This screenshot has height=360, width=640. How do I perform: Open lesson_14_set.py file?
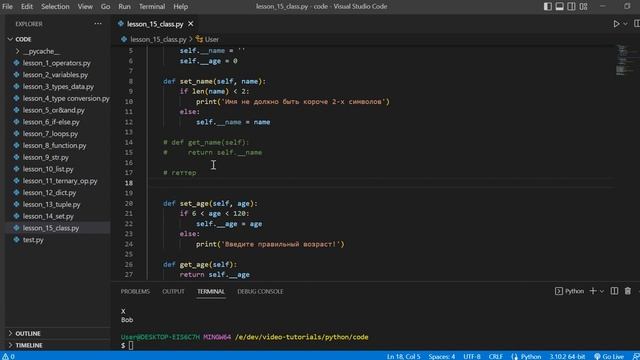48,216
